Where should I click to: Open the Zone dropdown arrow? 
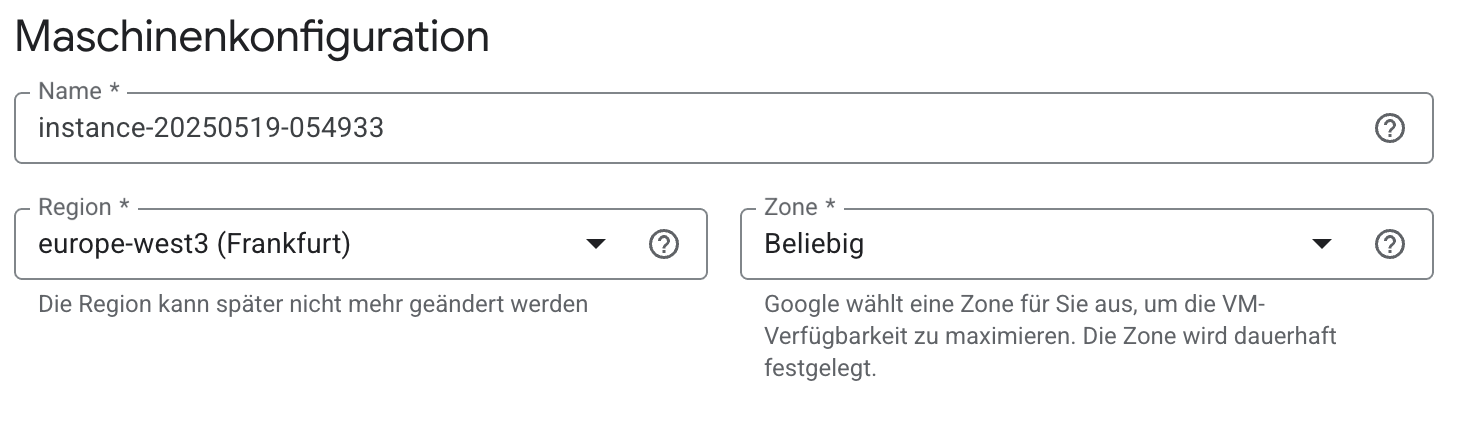coord(1322,244)
